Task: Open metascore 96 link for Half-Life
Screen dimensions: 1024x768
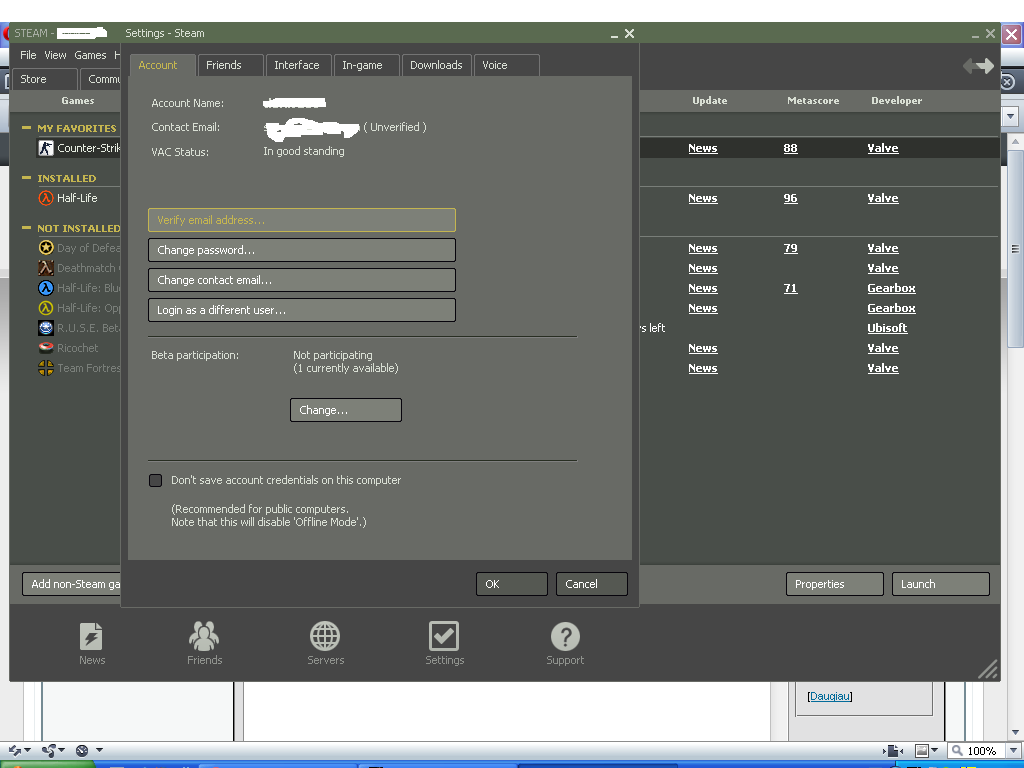Action: (790, 198)
